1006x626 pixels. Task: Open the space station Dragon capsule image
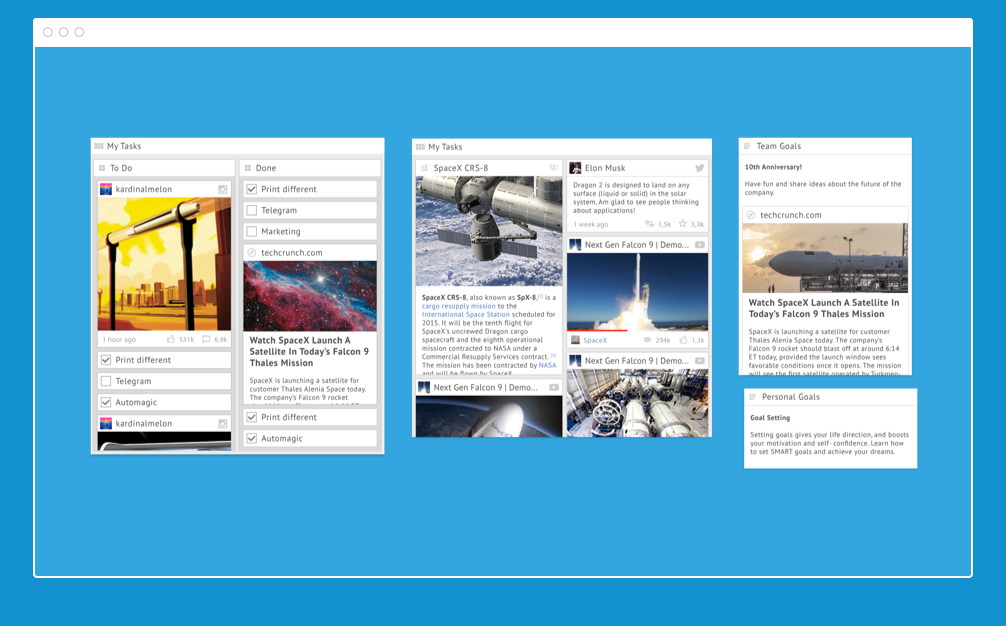coord(489,231)
